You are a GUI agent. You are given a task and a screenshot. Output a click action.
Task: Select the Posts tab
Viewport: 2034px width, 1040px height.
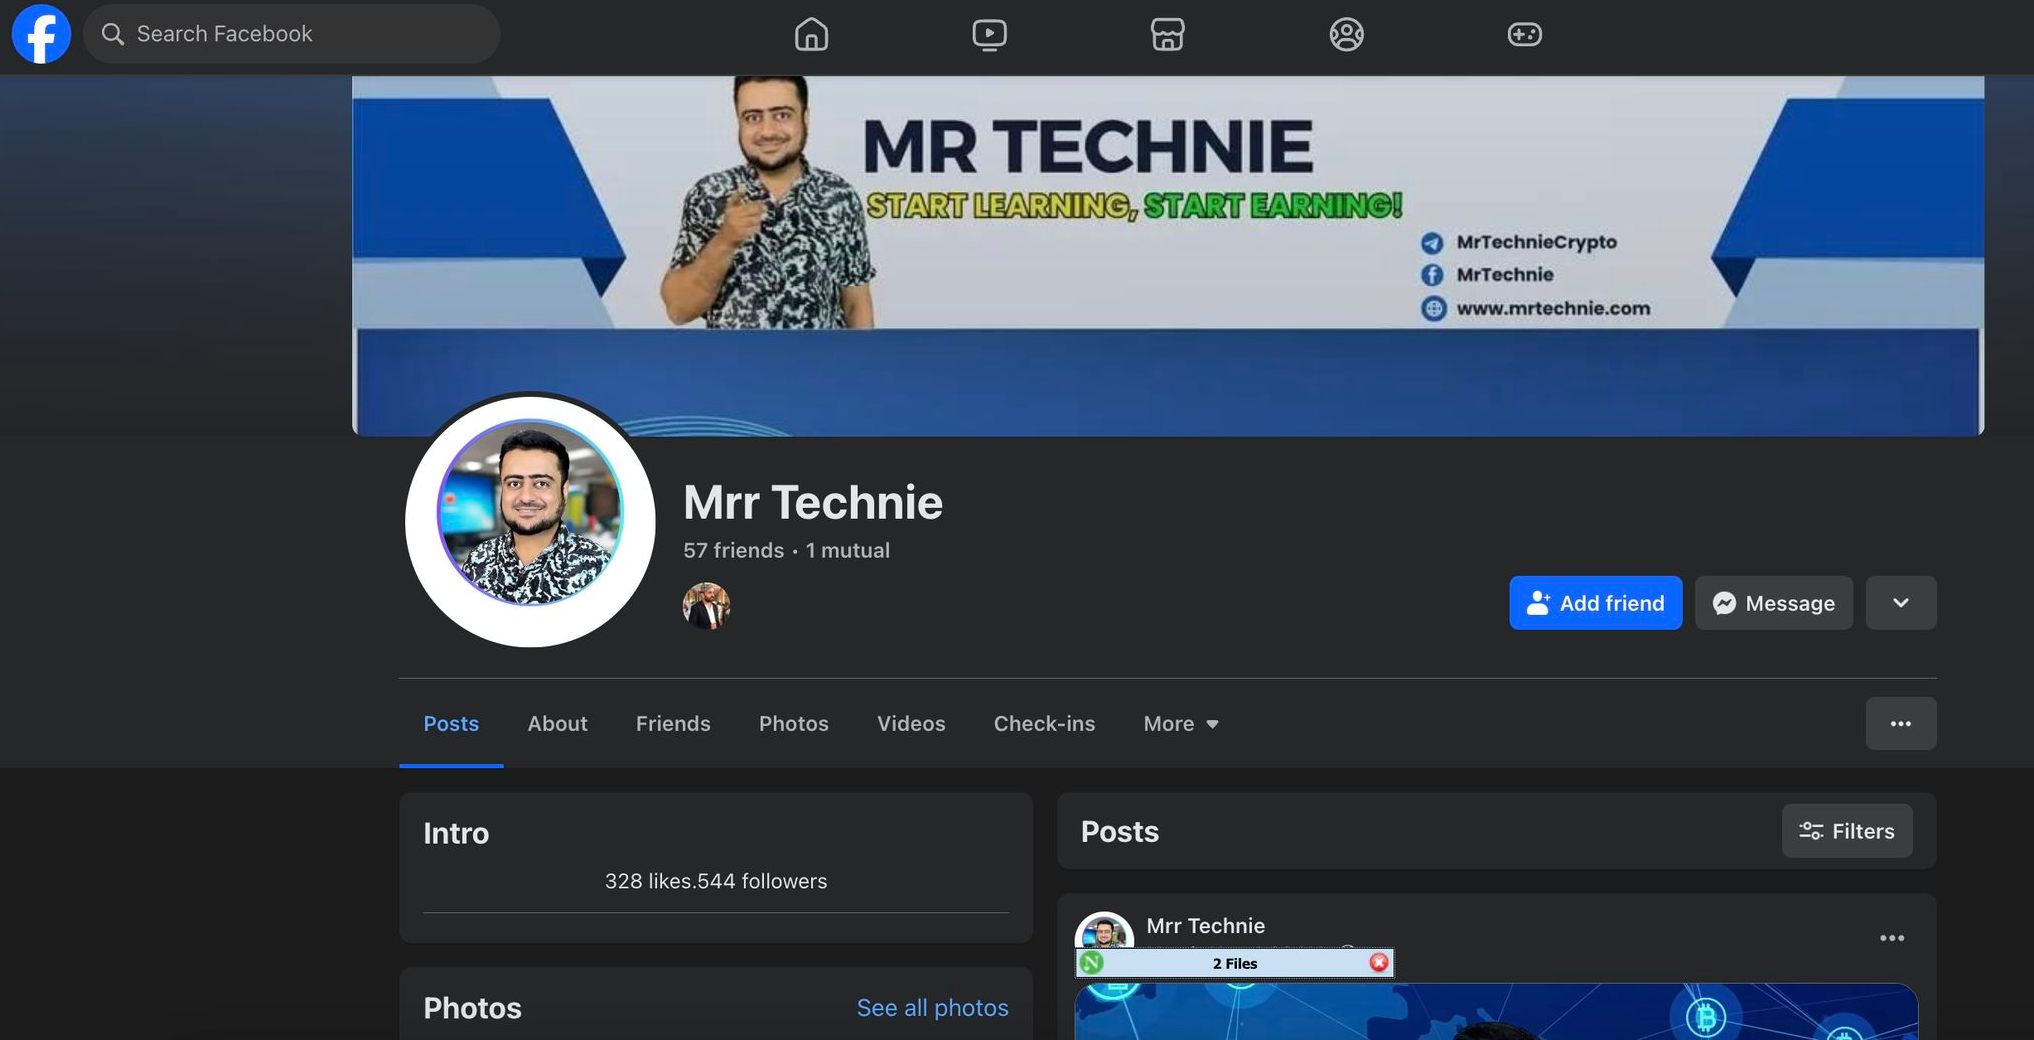click(x=451, y=723)
